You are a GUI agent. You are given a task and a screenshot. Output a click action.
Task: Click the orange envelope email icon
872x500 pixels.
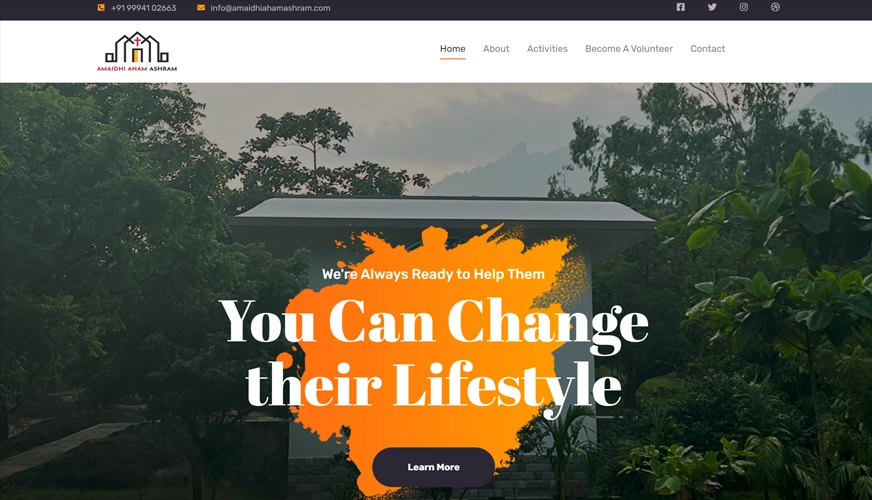(201, 8)
